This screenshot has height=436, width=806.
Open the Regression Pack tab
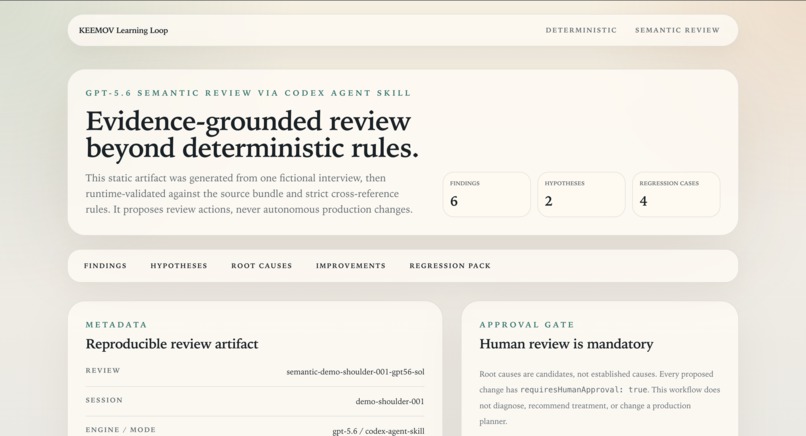[x=450, y=266]
